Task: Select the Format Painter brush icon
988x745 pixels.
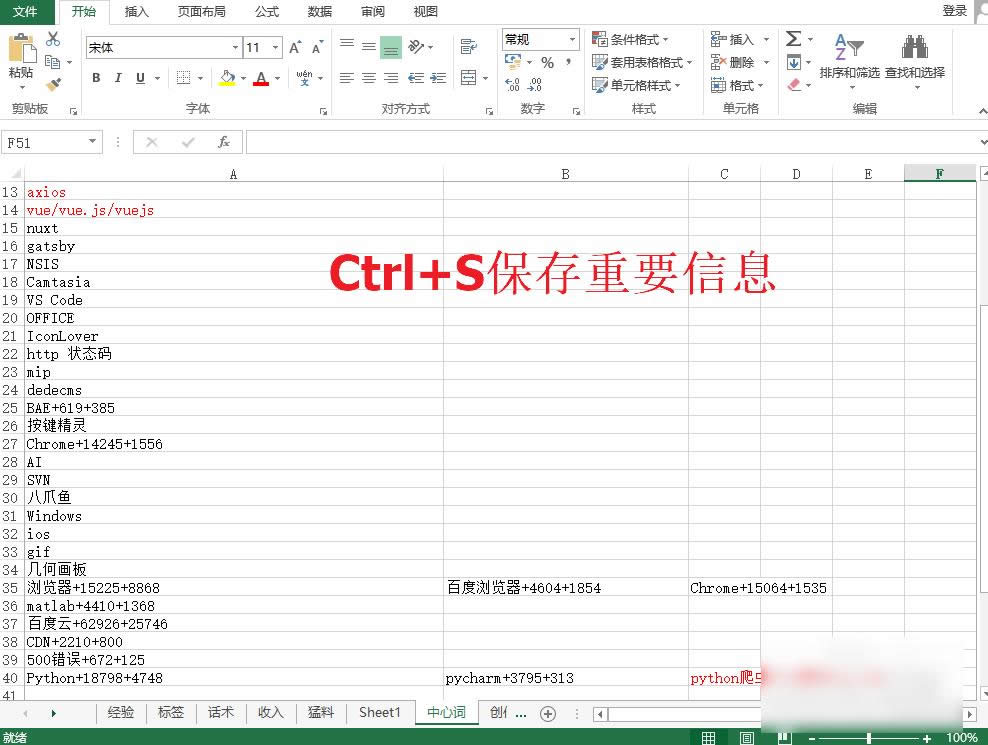Action: tap(53, 85)
